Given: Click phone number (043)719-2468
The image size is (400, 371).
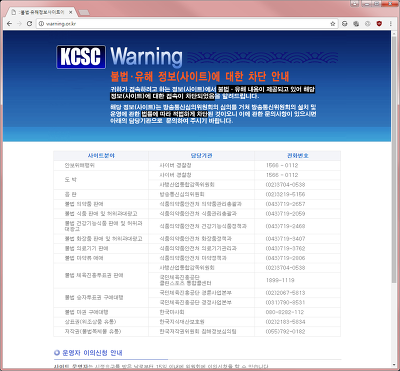Looking at the screenshot, I should pyautogui.click(x=285, y=226).
